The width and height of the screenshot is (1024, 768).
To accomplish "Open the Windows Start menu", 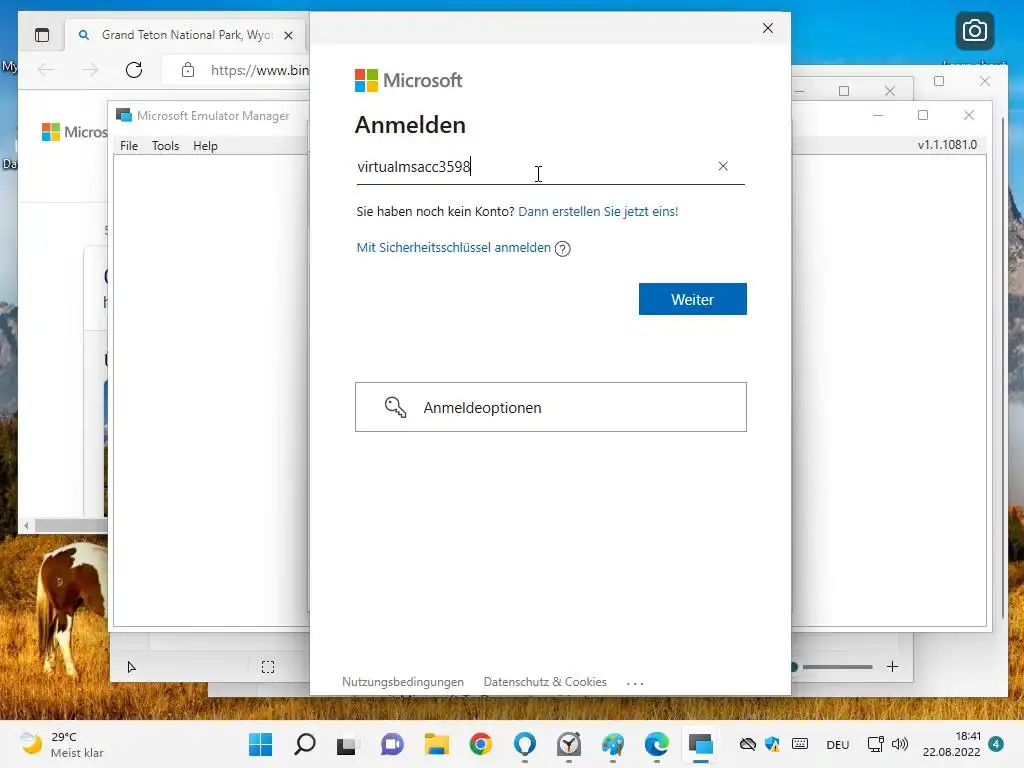I will coord(261,744).
